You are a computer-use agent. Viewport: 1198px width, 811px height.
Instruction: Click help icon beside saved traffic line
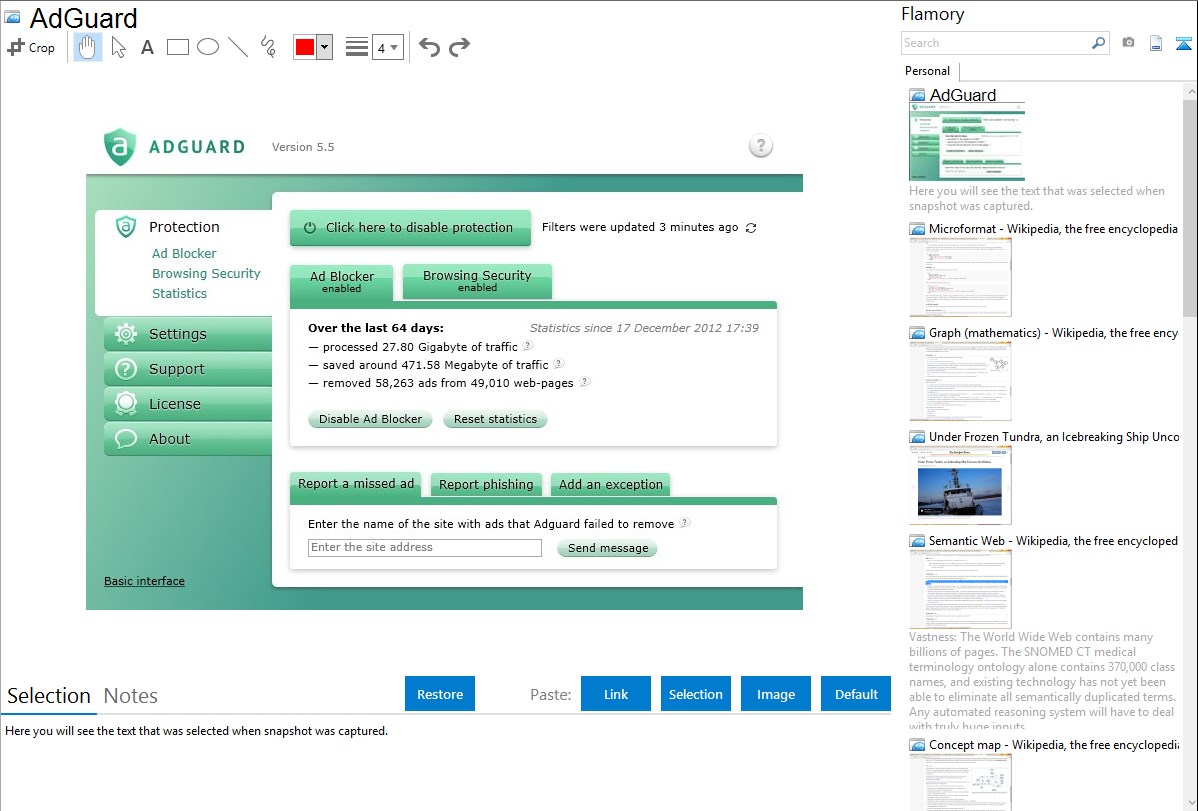tap(559, 364)
